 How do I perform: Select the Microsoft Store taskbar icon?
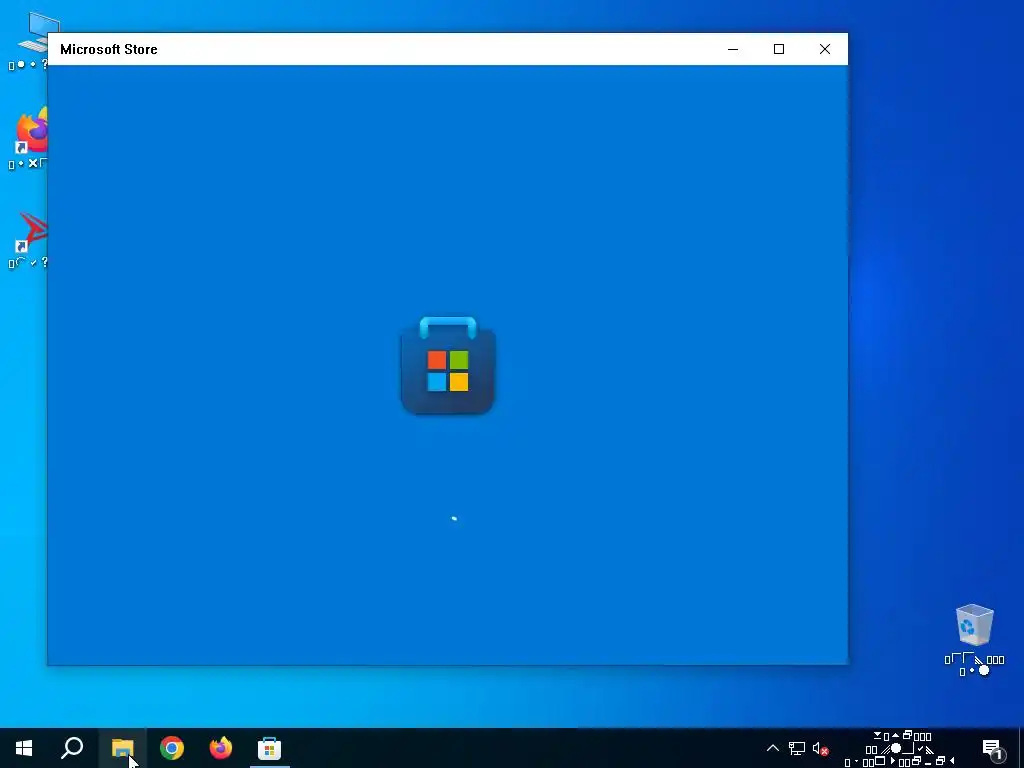pos(269,748)
